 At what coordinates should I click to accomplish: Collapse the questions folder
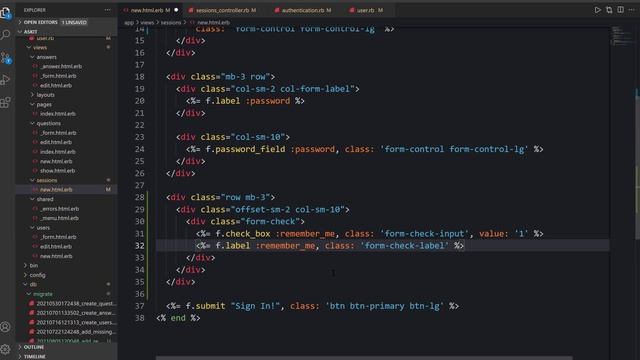pyautogui.click(x=32, y=123)
